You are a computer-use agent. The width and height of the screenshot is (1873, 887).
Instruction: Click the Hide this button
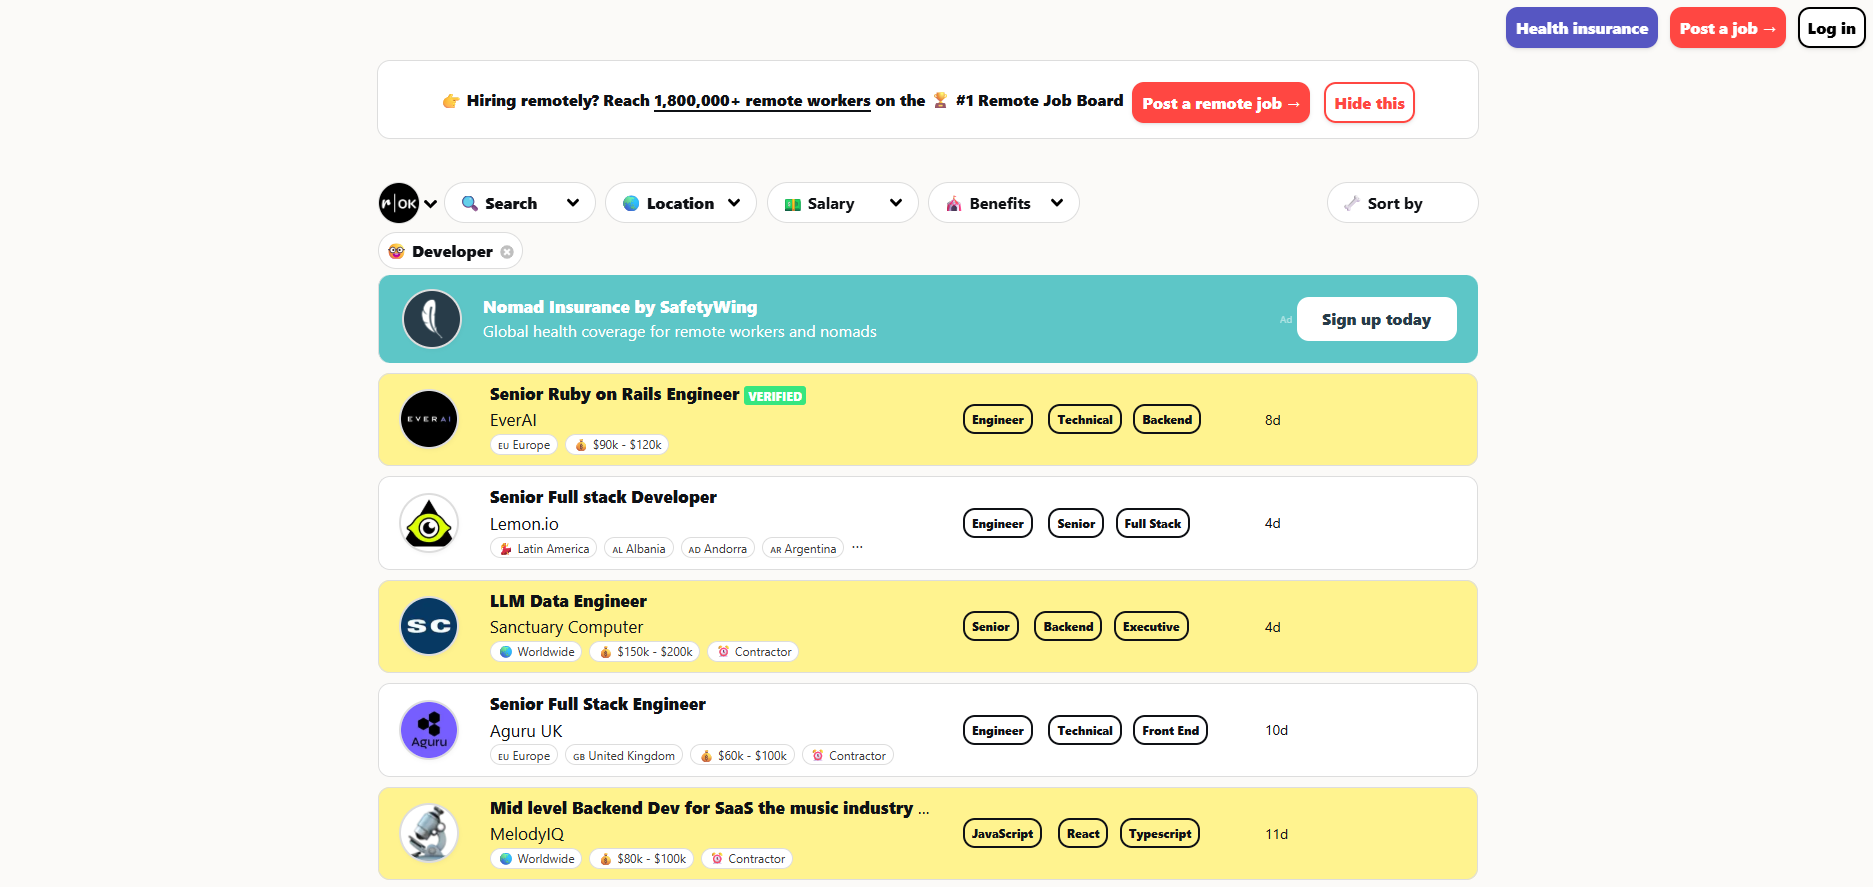tap(1369, 103)
